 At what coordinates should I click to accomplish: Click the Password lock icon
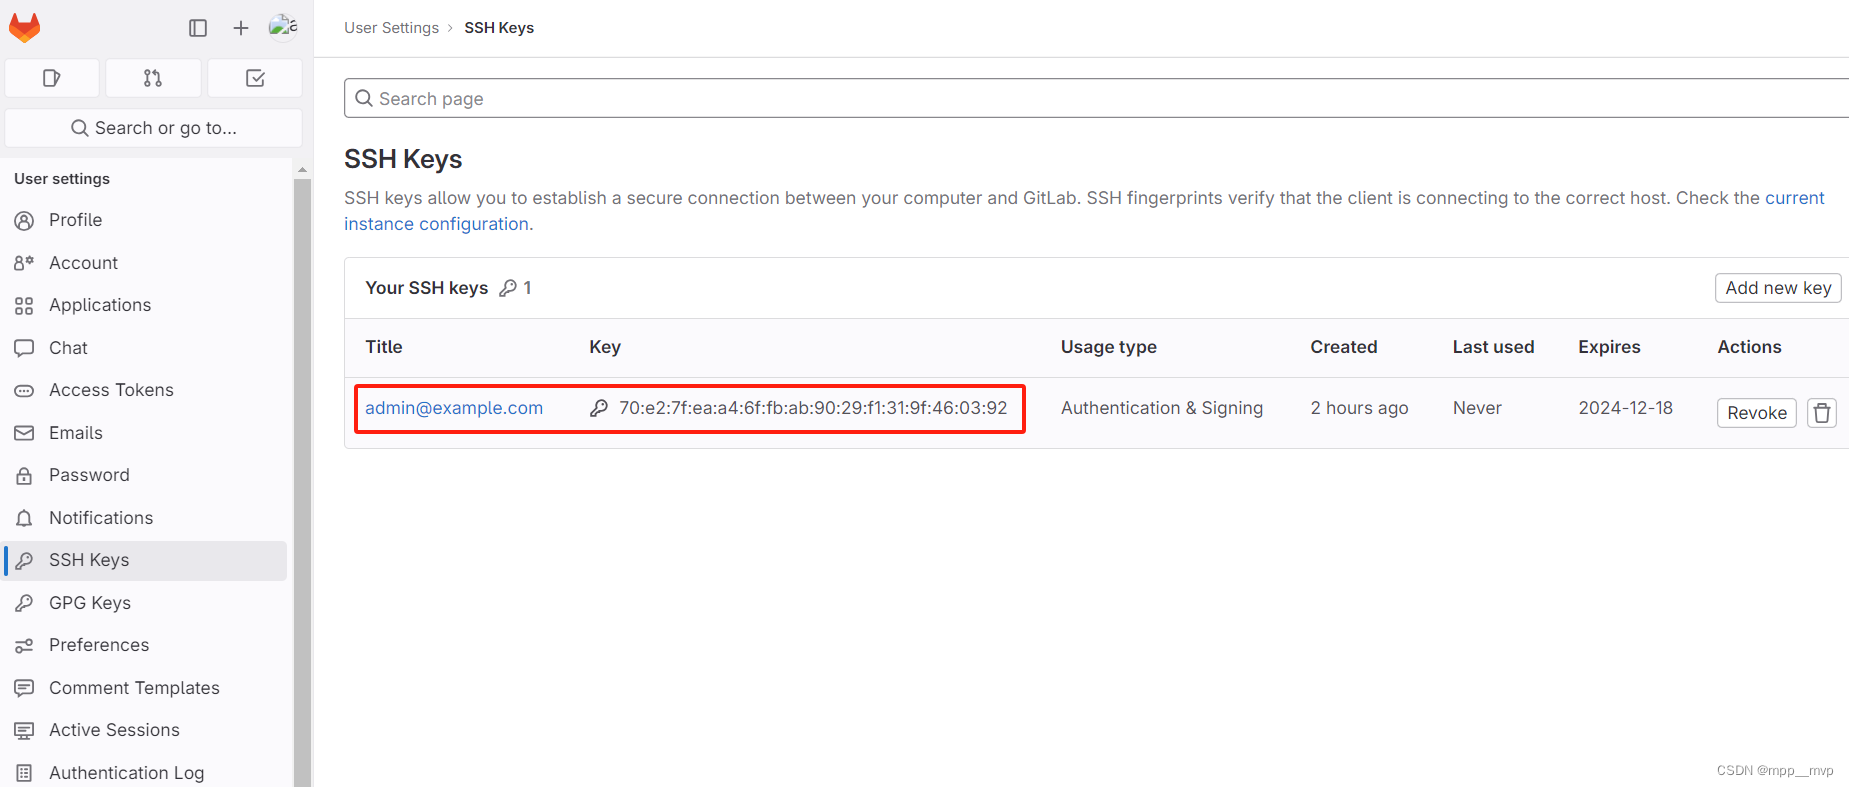(x=24, y=476)
